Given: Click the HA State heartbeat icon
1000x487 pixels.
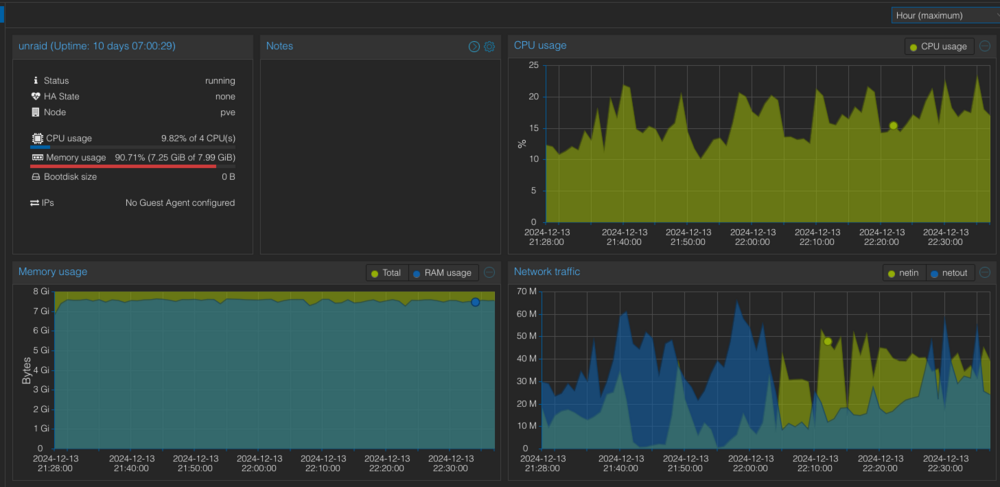Looking at the screenshot, I should click(36, 96).
